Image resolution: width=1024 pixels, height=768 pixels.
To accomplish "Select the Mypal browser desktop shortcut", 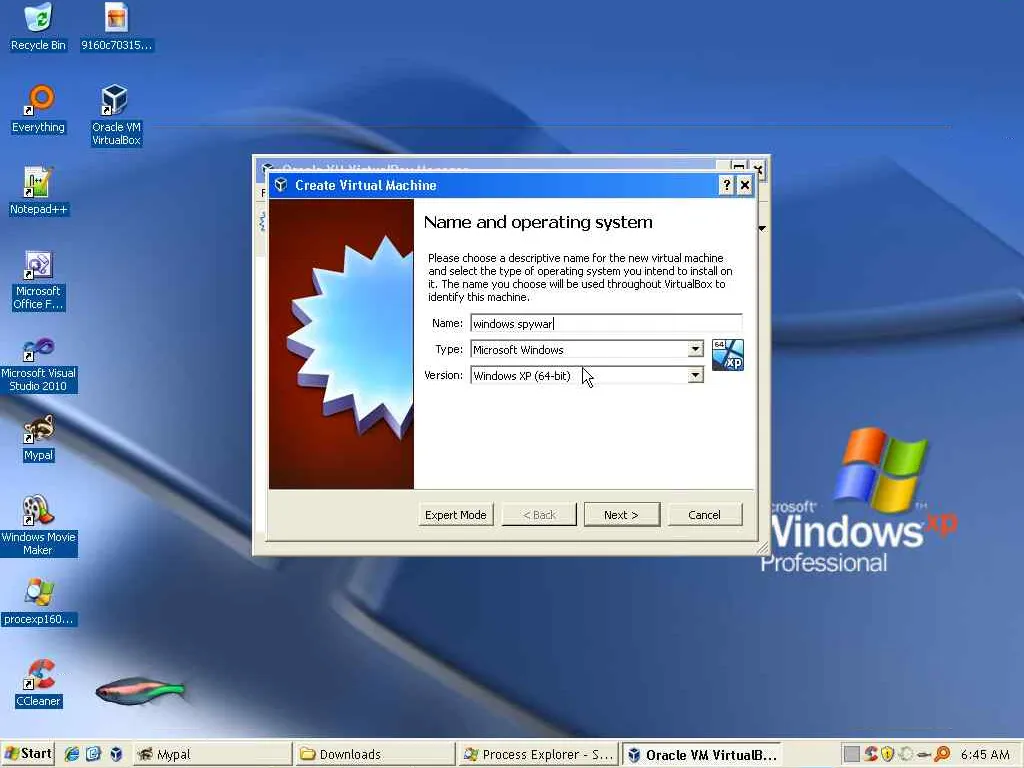I will point(39,438).
